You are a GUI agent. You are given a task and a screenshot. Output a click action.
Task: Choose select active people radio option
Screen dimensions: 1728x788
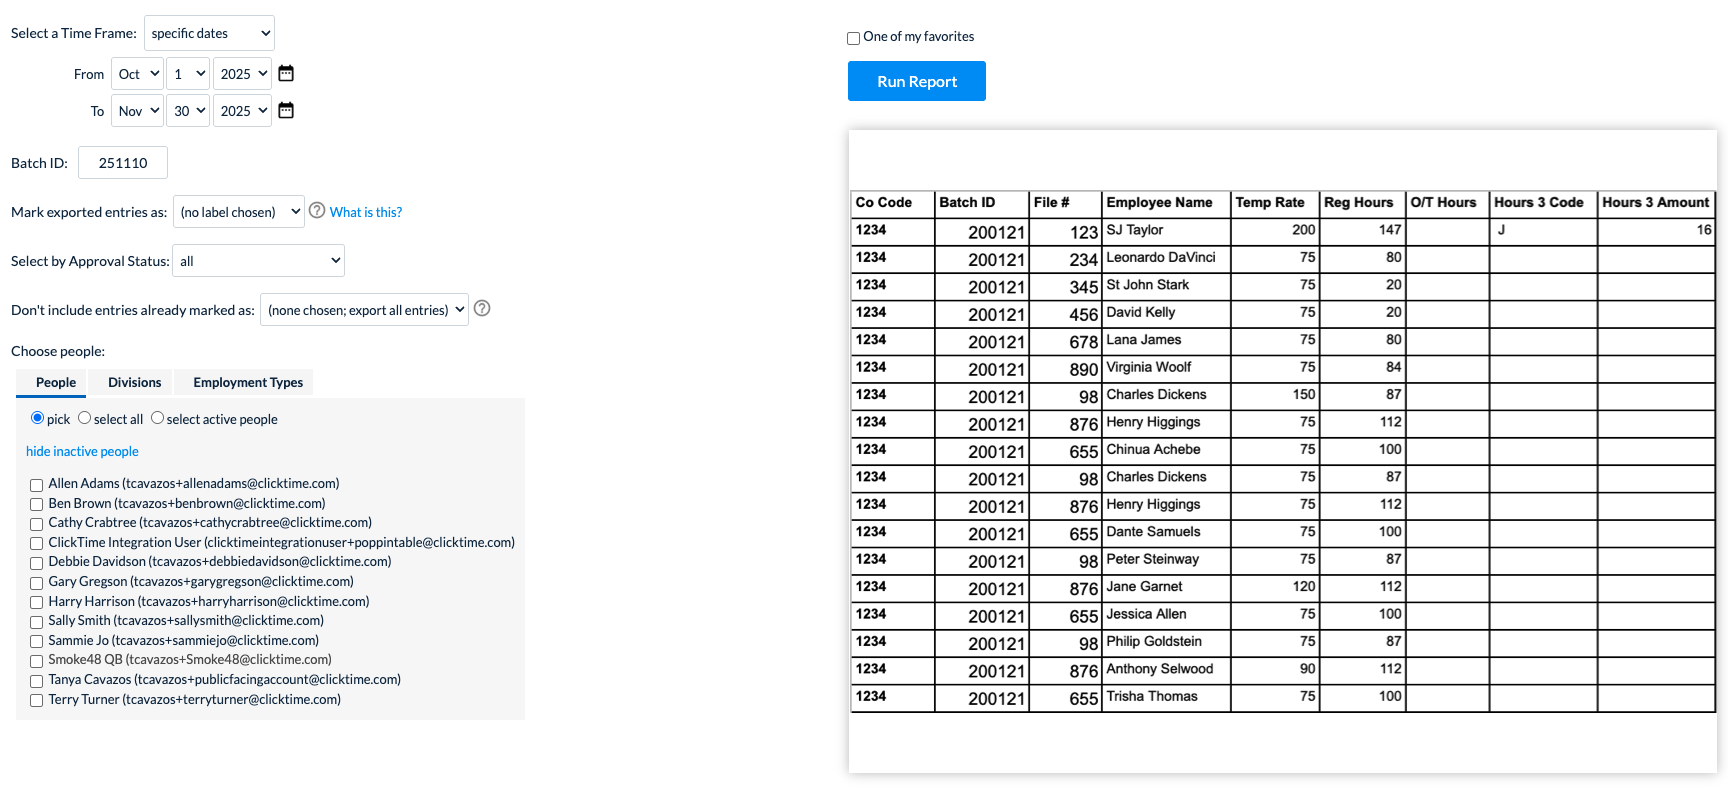pyautogui.click(x=157, y=418)
